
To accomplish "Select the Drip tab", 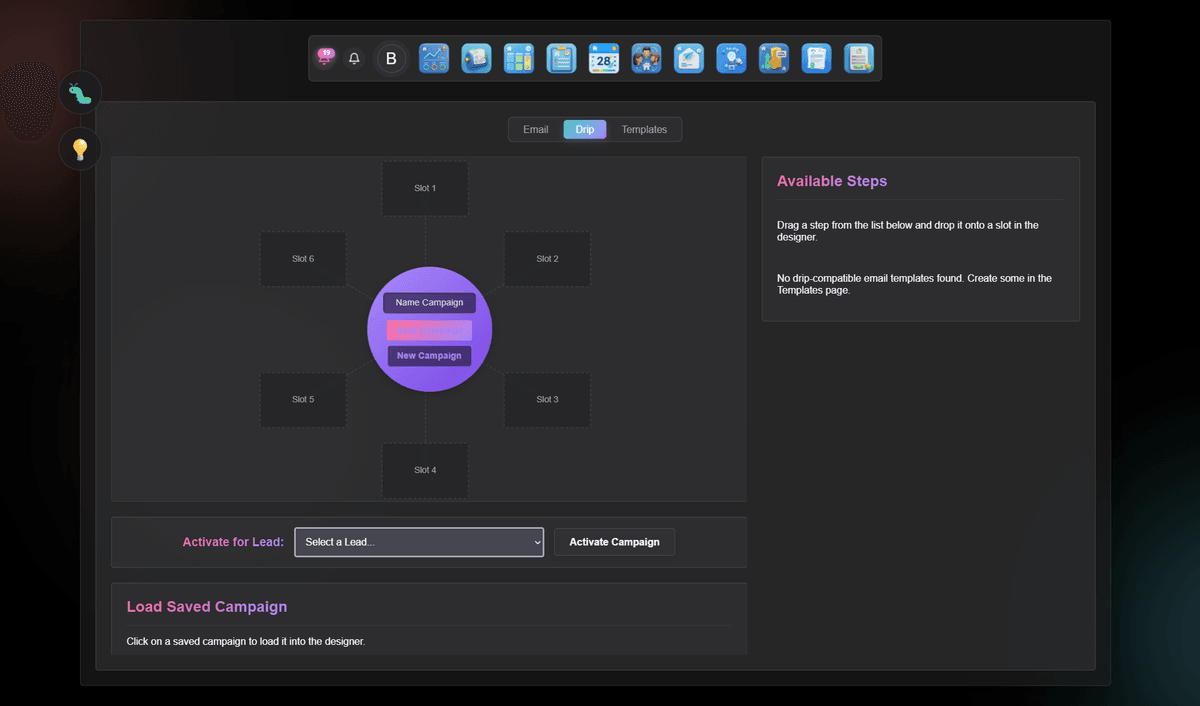I will tap(585, 130).
